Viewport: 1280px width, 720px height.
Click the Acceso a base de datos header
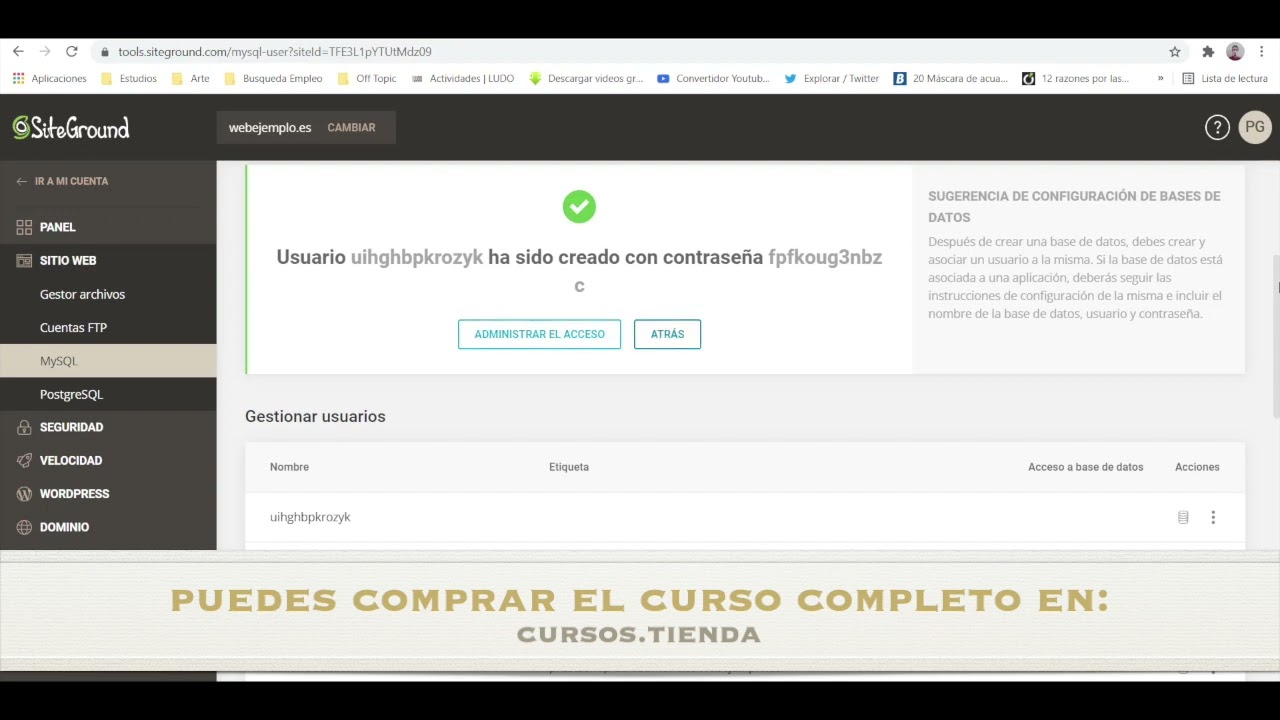point(1085,467)
